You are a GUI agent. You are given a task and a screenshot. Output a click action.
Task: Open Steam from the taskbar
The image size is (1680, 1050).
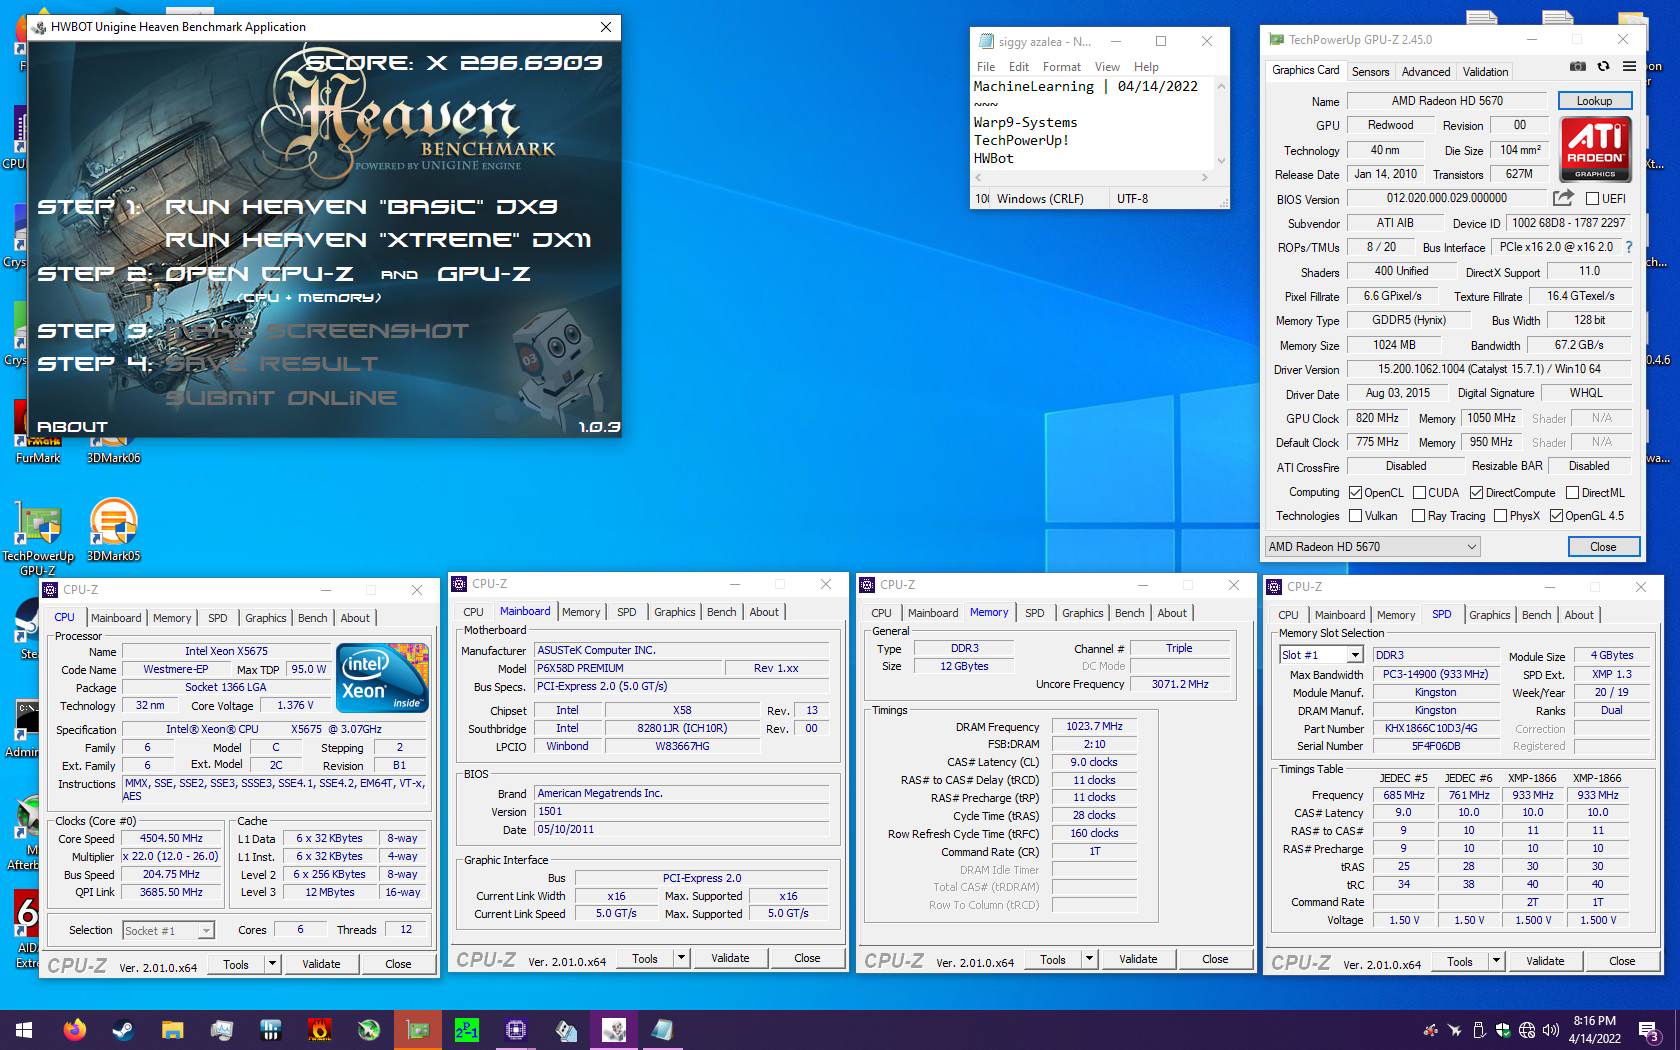123,1029
